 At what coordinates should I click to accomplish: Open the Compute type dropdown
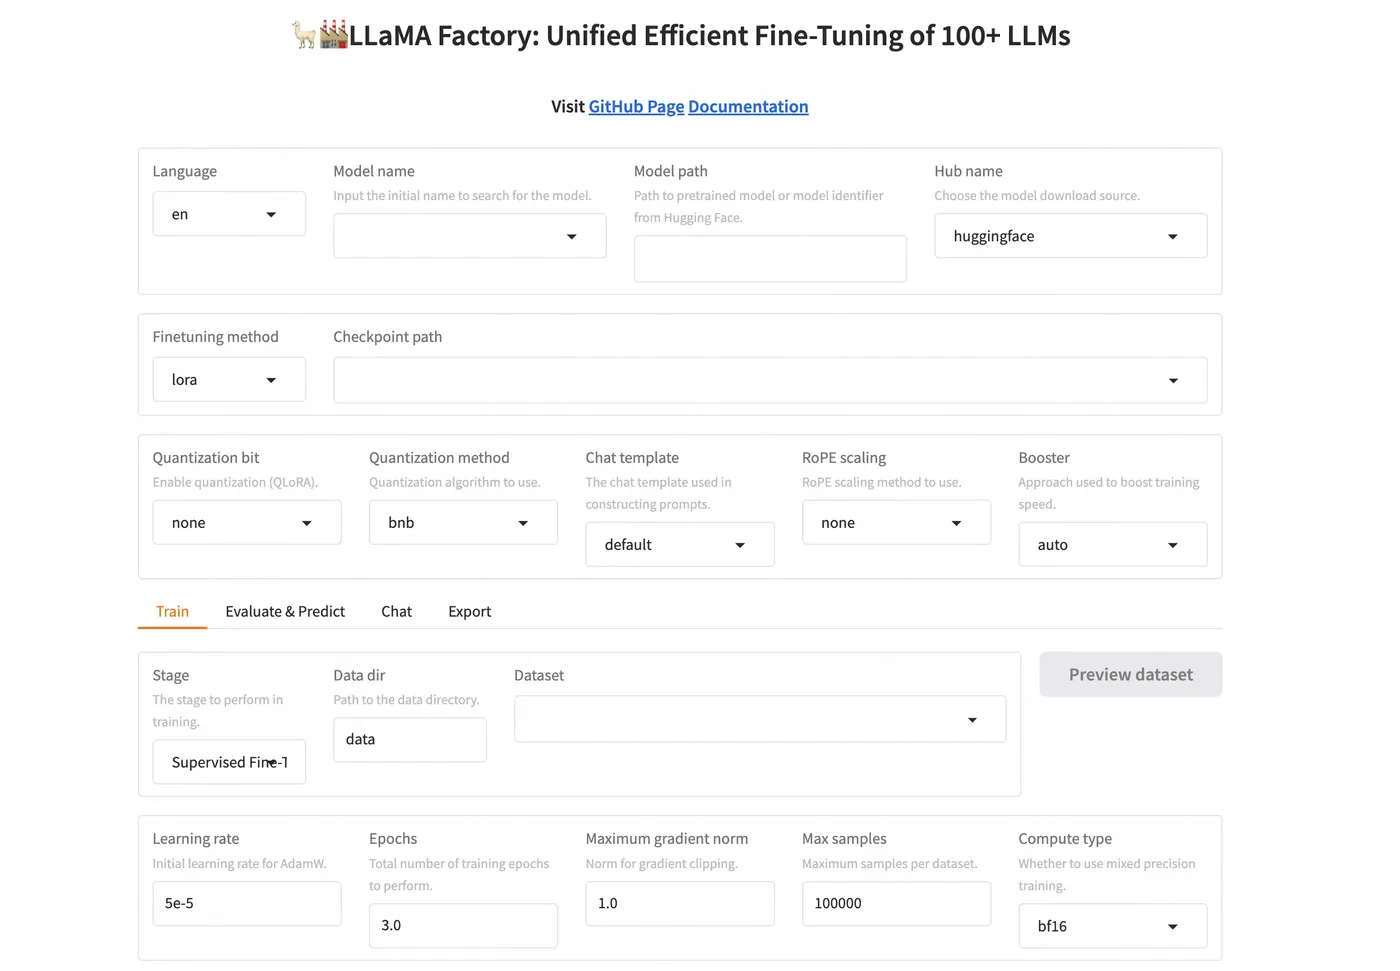pyautogui.click(x=1112, y=926)
